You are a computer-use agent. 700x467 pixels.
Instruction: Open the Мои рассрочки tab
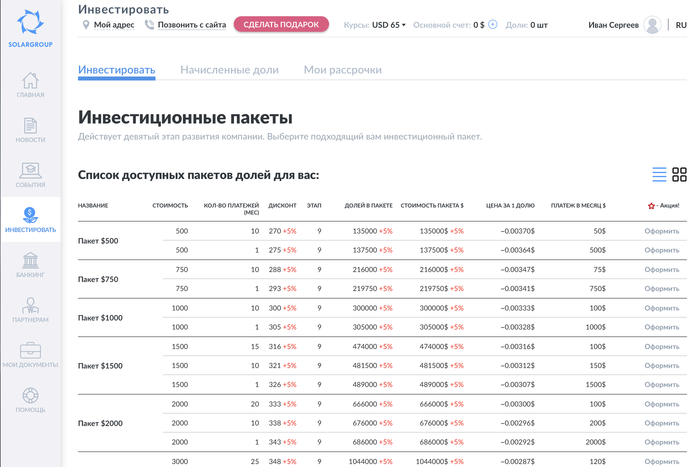(342, 70)
